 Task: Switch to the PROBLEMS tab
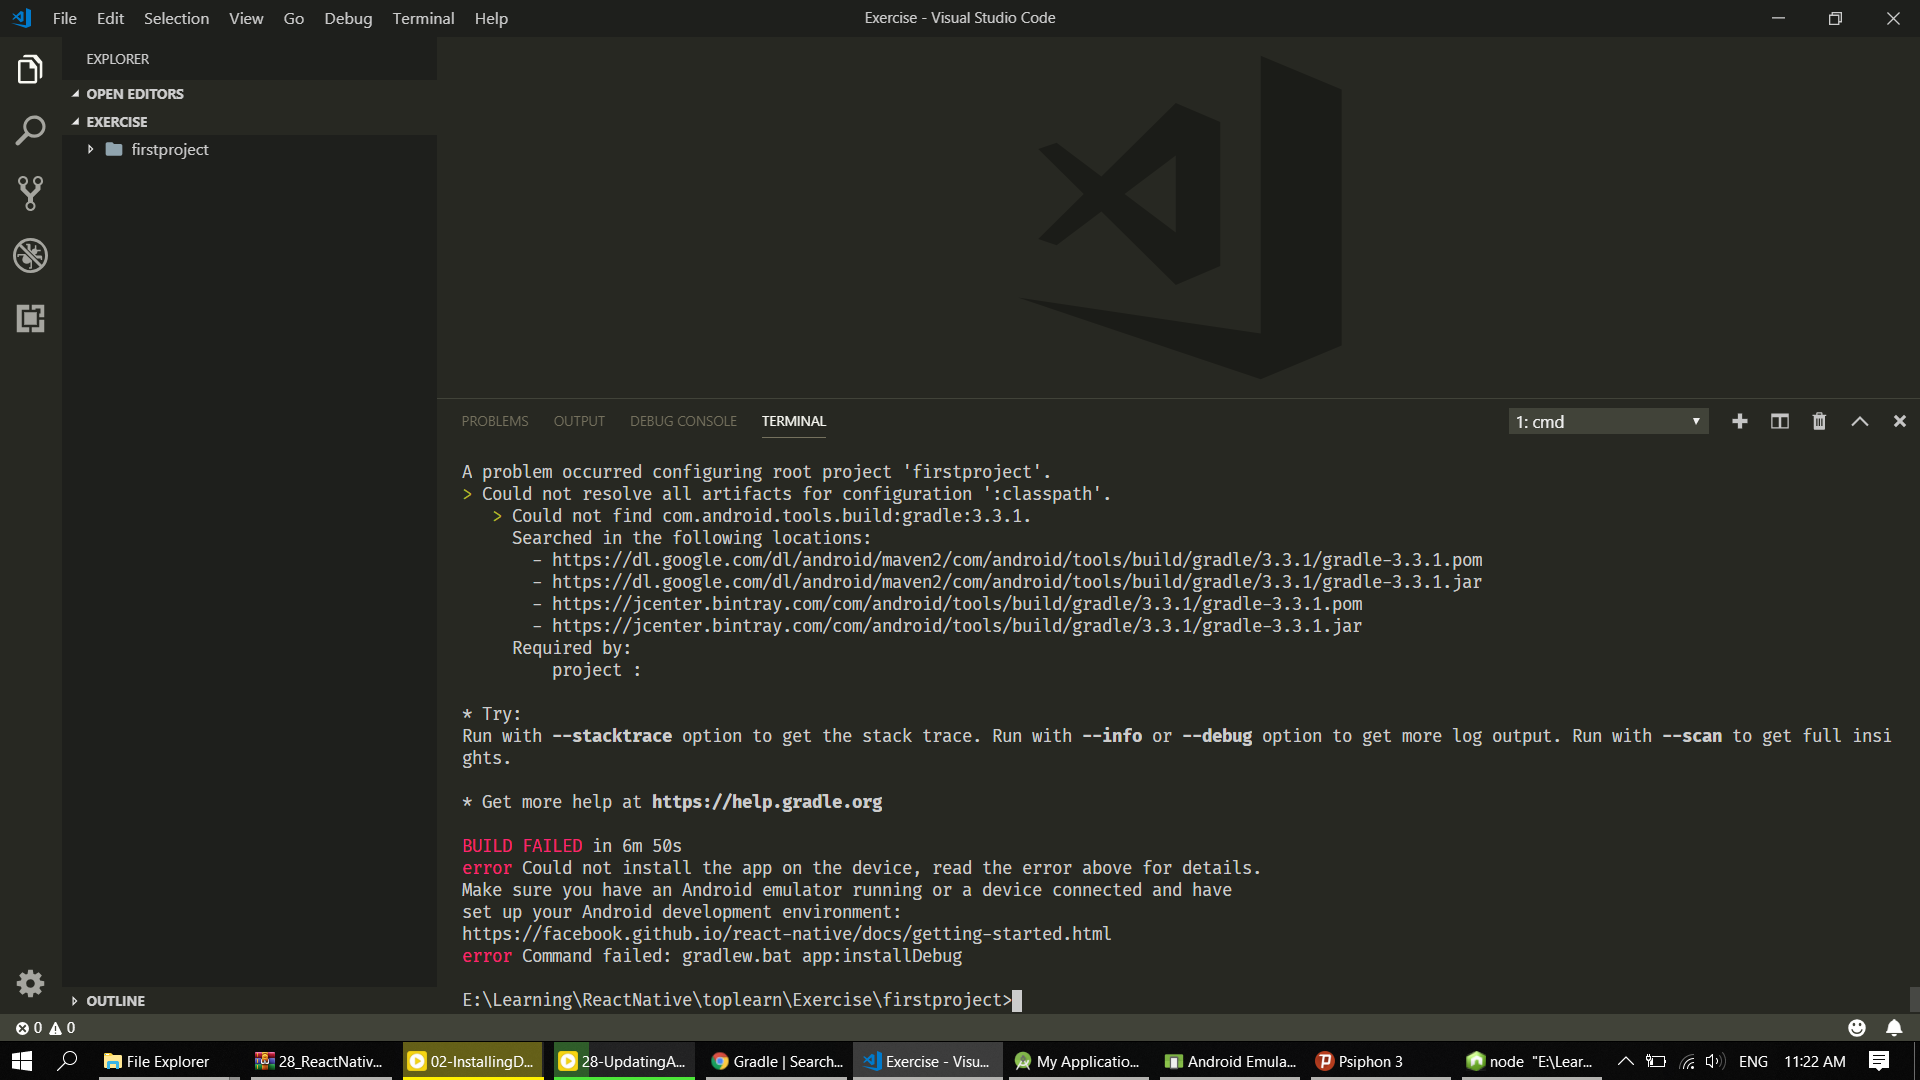(494, 421)
